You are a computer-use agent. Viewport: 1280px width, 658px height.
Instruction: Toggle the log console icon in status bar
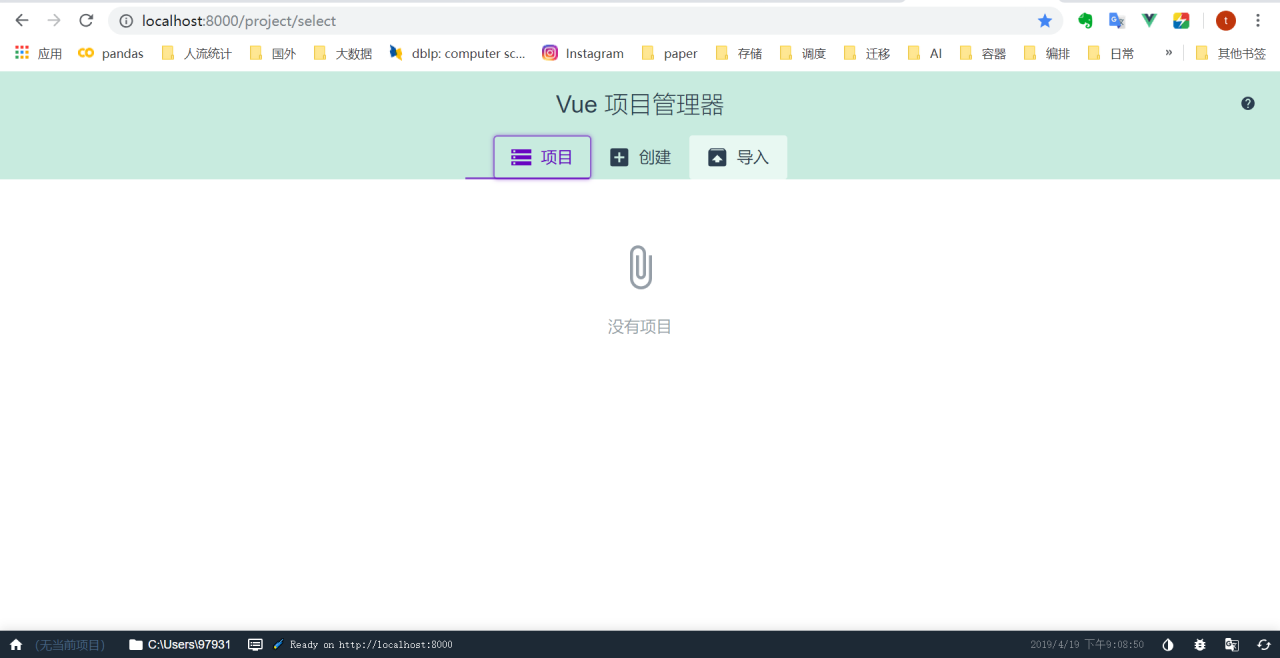pyautogui.click(x=255, y=645)
